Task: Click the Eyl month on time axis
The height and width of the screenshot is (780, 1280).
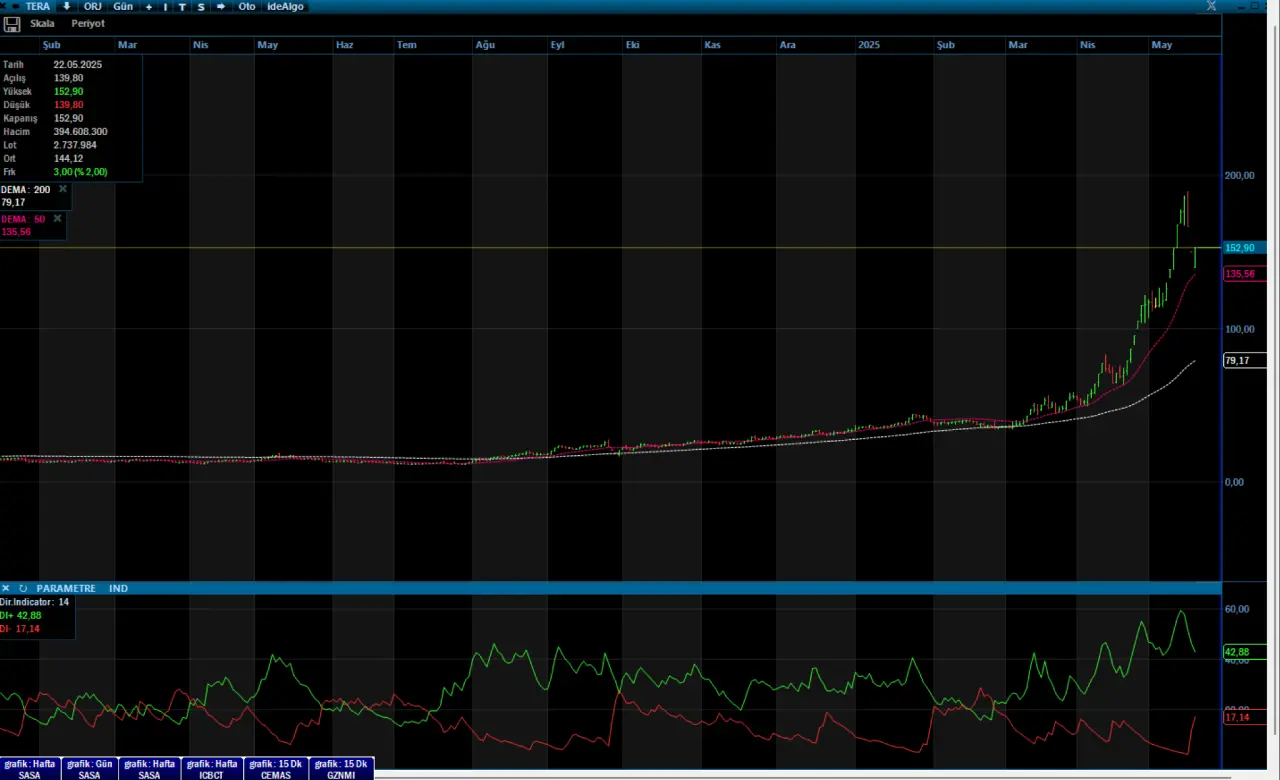Action: coord(558,45)
